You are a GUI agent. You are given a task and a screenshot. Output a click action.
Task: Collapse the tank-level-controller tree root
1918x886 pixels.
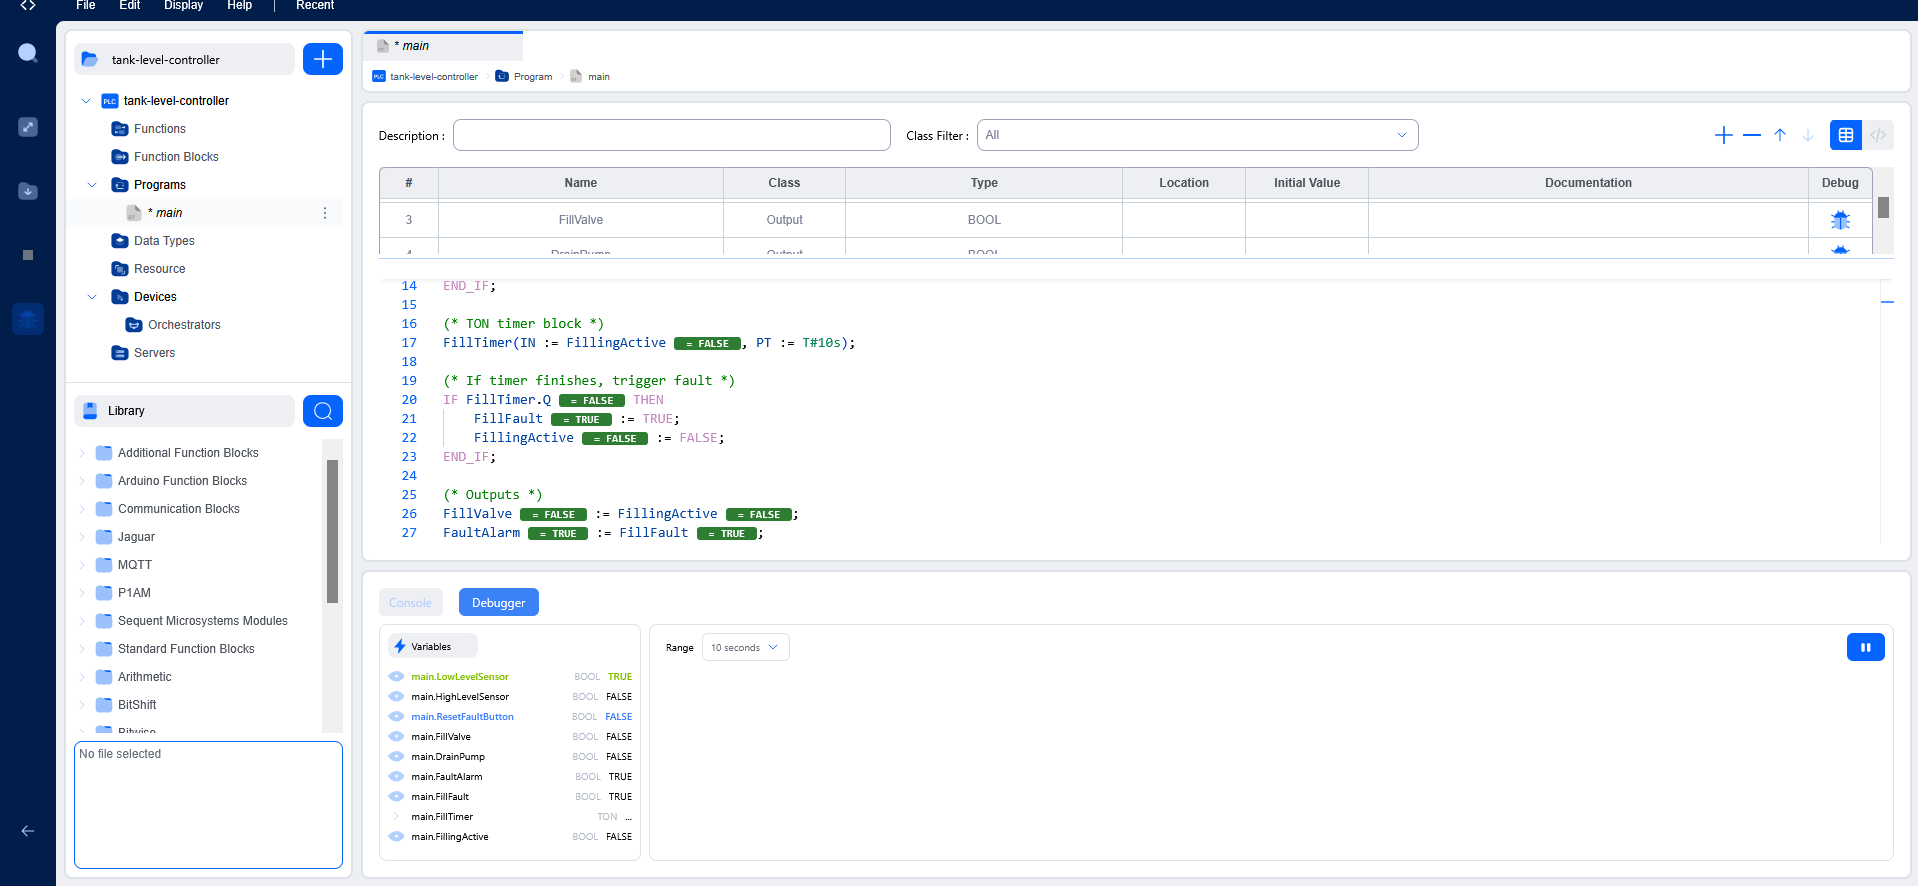[x=86, y=101]
